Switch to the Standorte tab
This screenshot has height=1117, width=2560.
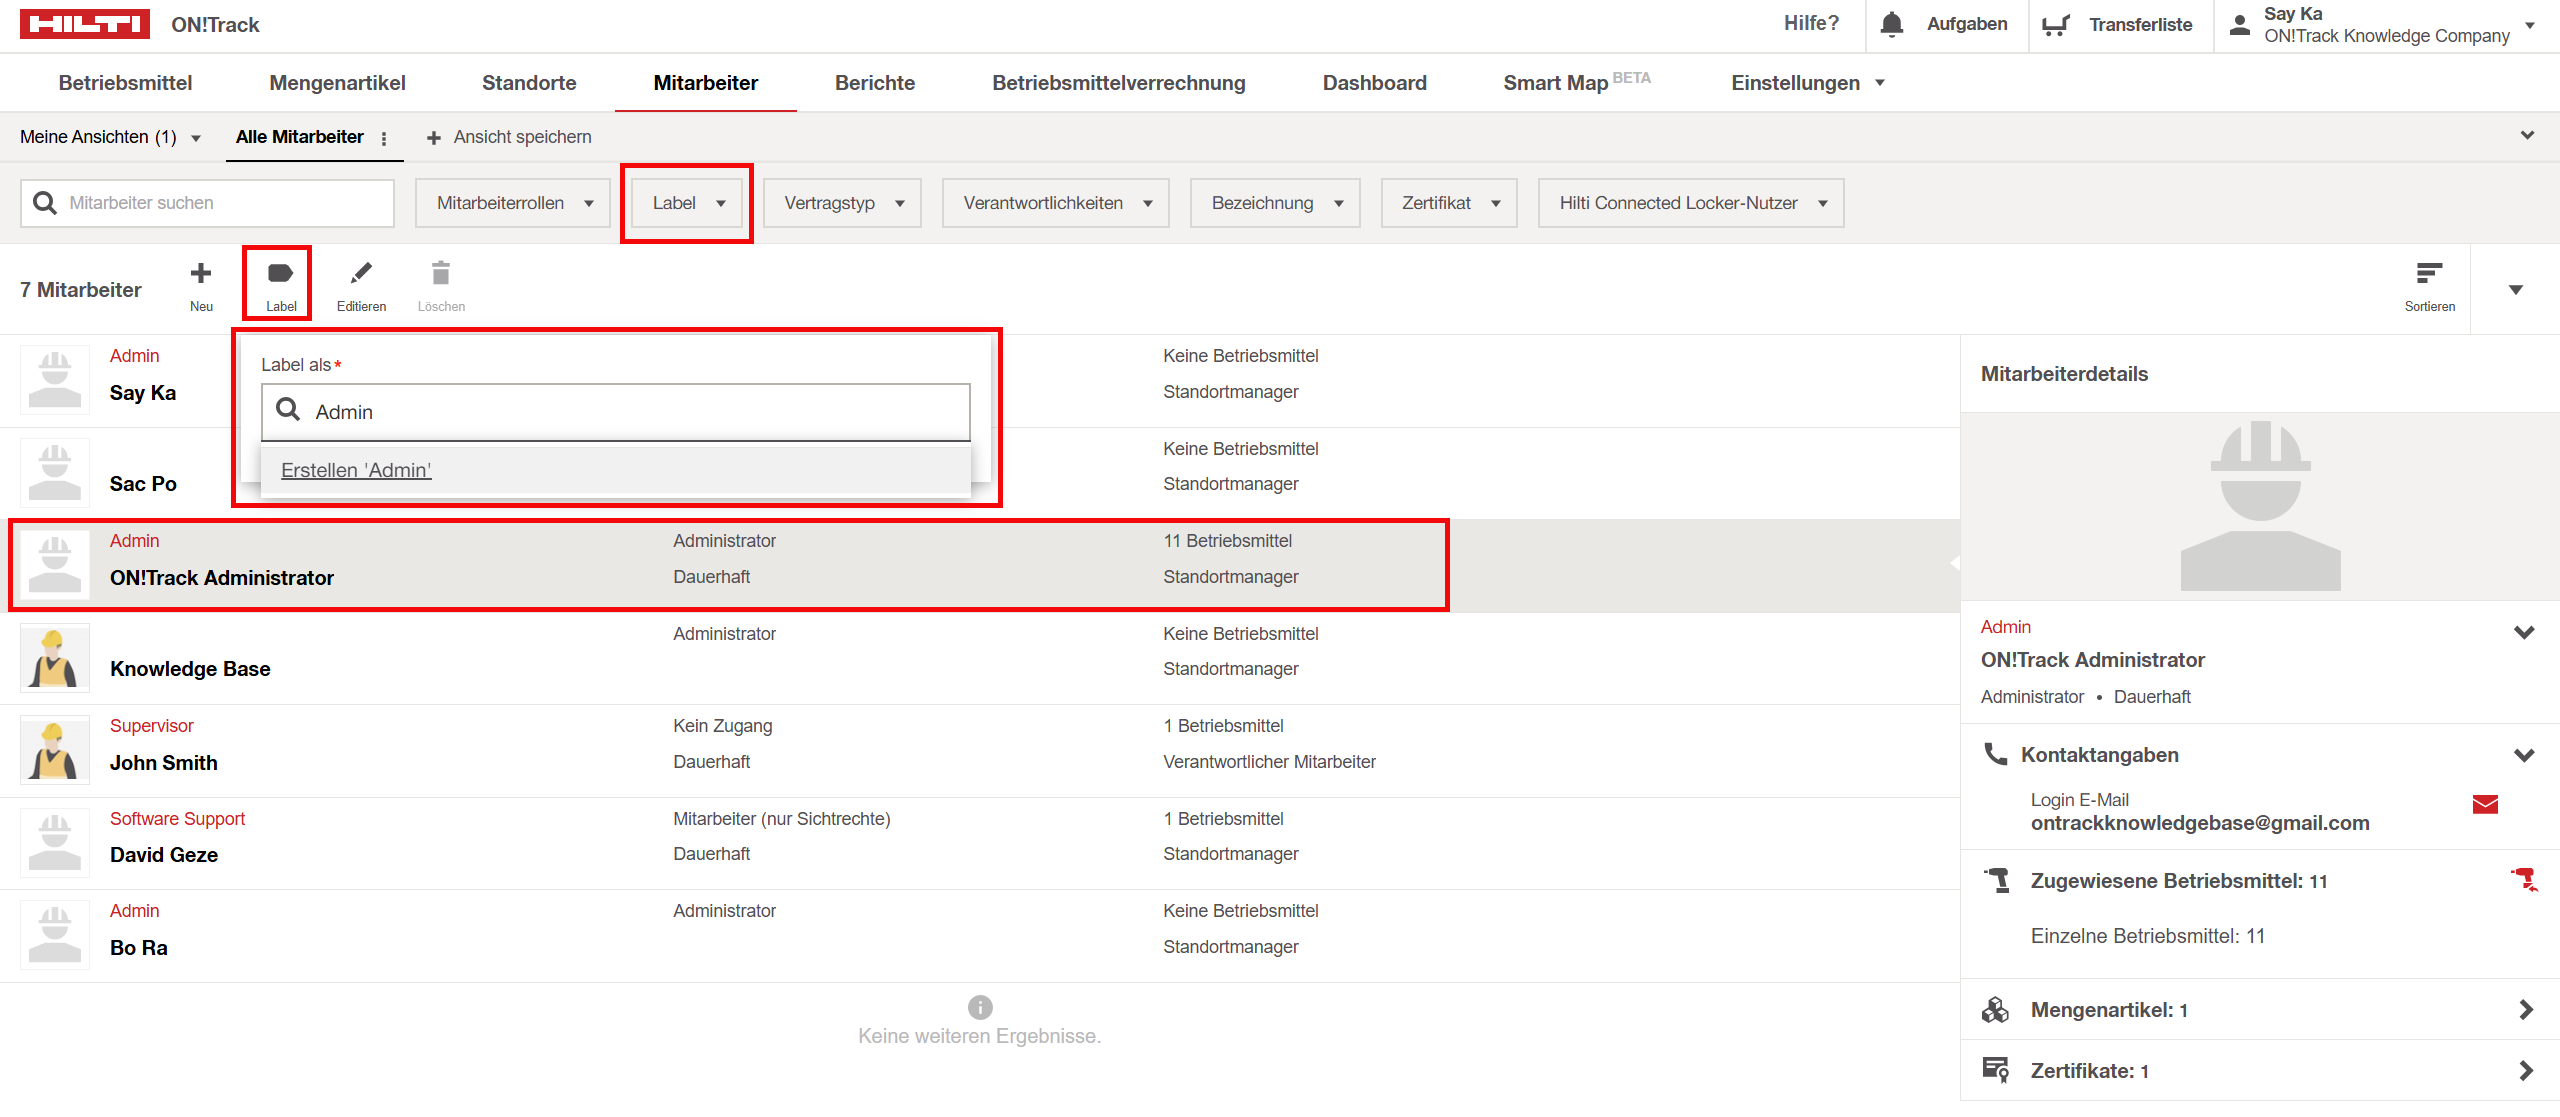[x=529, y=83]
